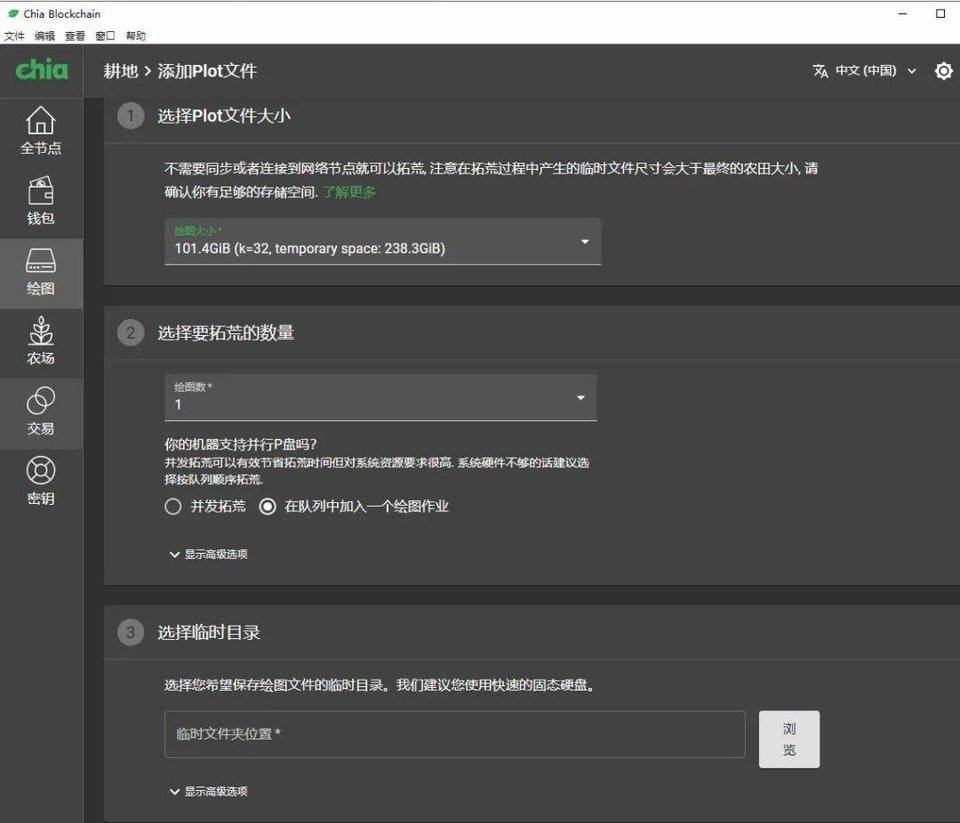960x823 pixels.
Task: Expand 显示高级选项 under plot count section
Action: pos(209,554)
